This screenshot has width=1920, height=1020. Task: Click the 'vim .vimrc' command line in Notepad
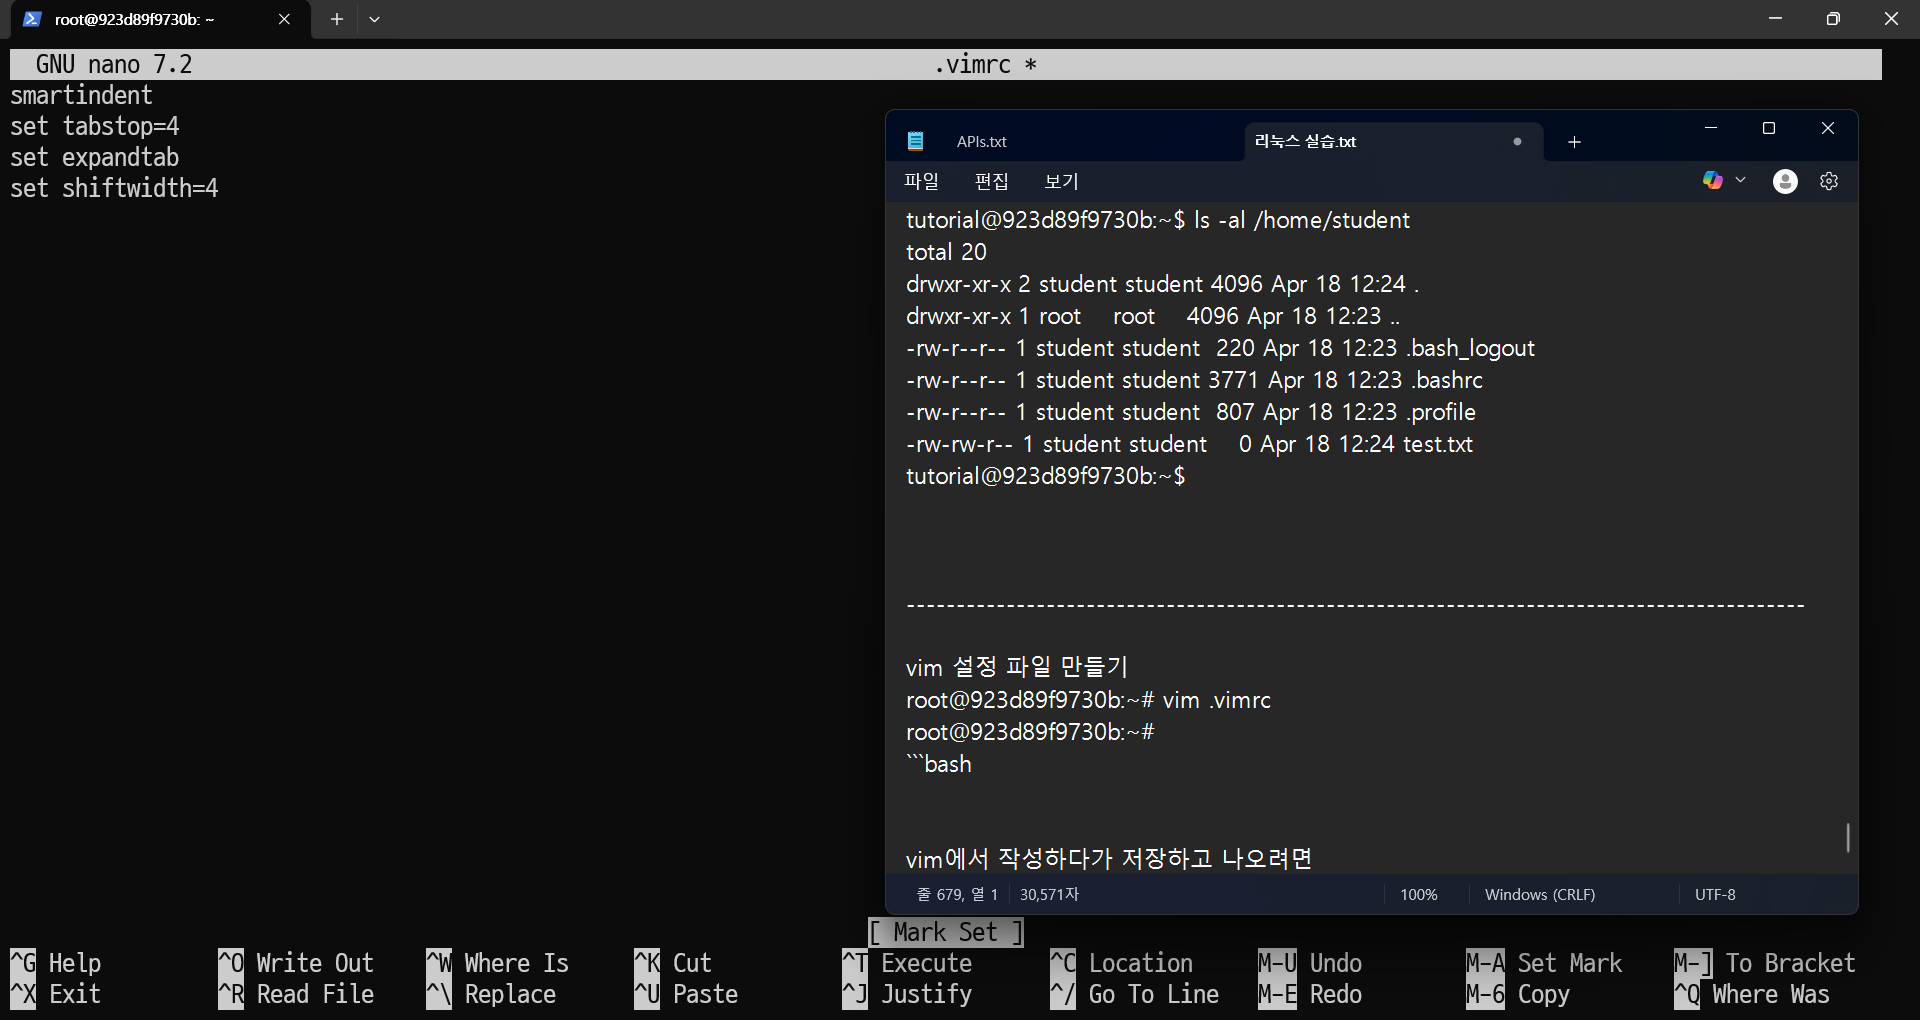click(x=1088, y=700)
